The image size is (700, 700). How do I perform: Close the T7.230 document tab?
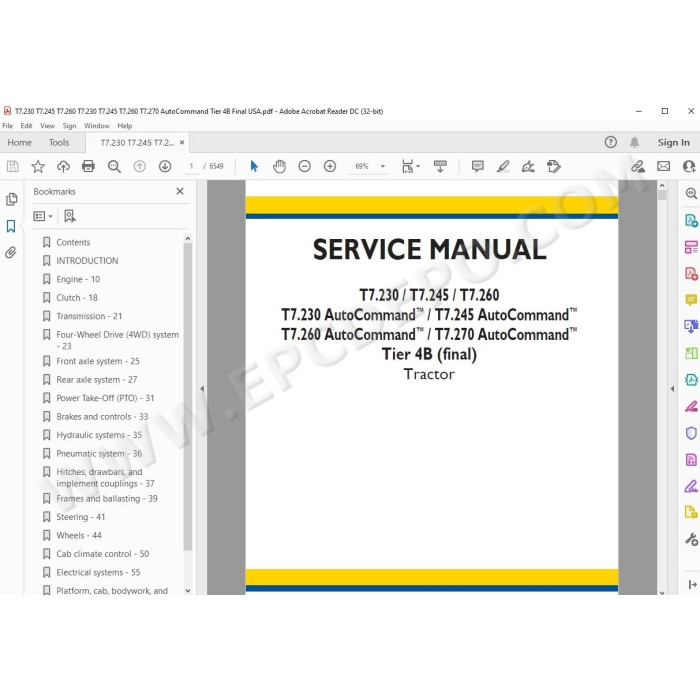(x=182, y=142)
